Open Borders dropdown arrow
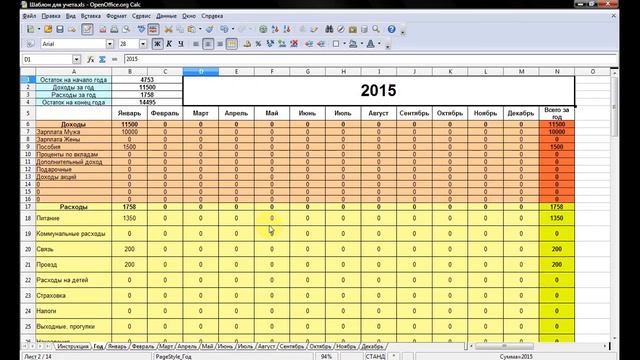 pyautogui.click(x=344, y=44)
